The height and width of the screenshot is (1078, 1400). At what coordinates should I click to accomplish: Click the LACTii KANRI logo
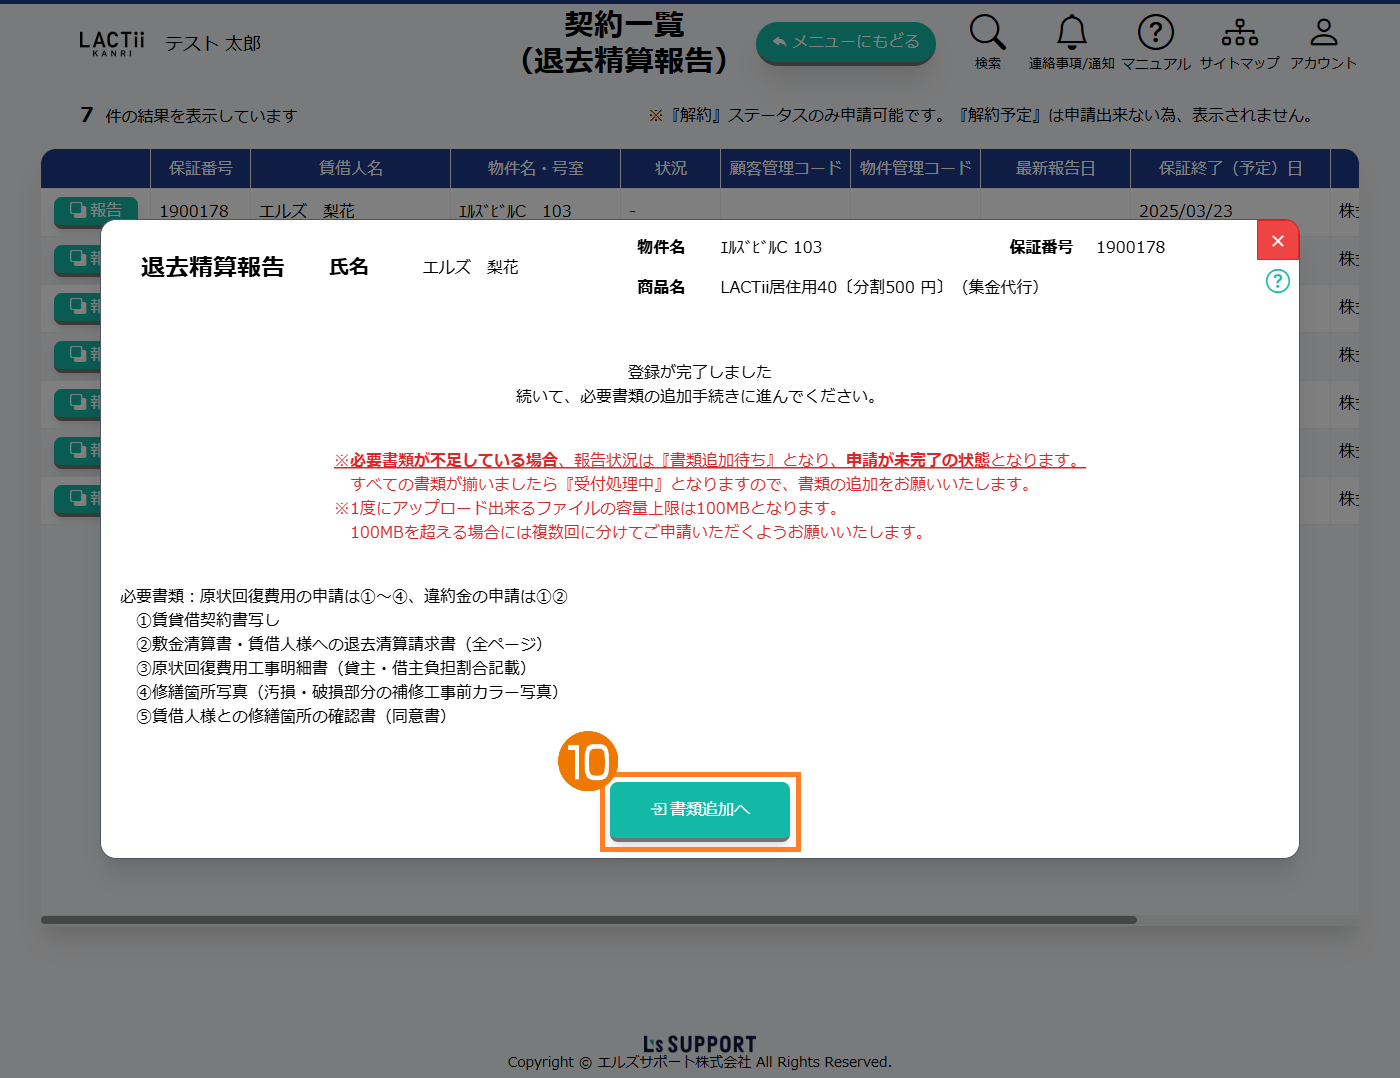111,43
